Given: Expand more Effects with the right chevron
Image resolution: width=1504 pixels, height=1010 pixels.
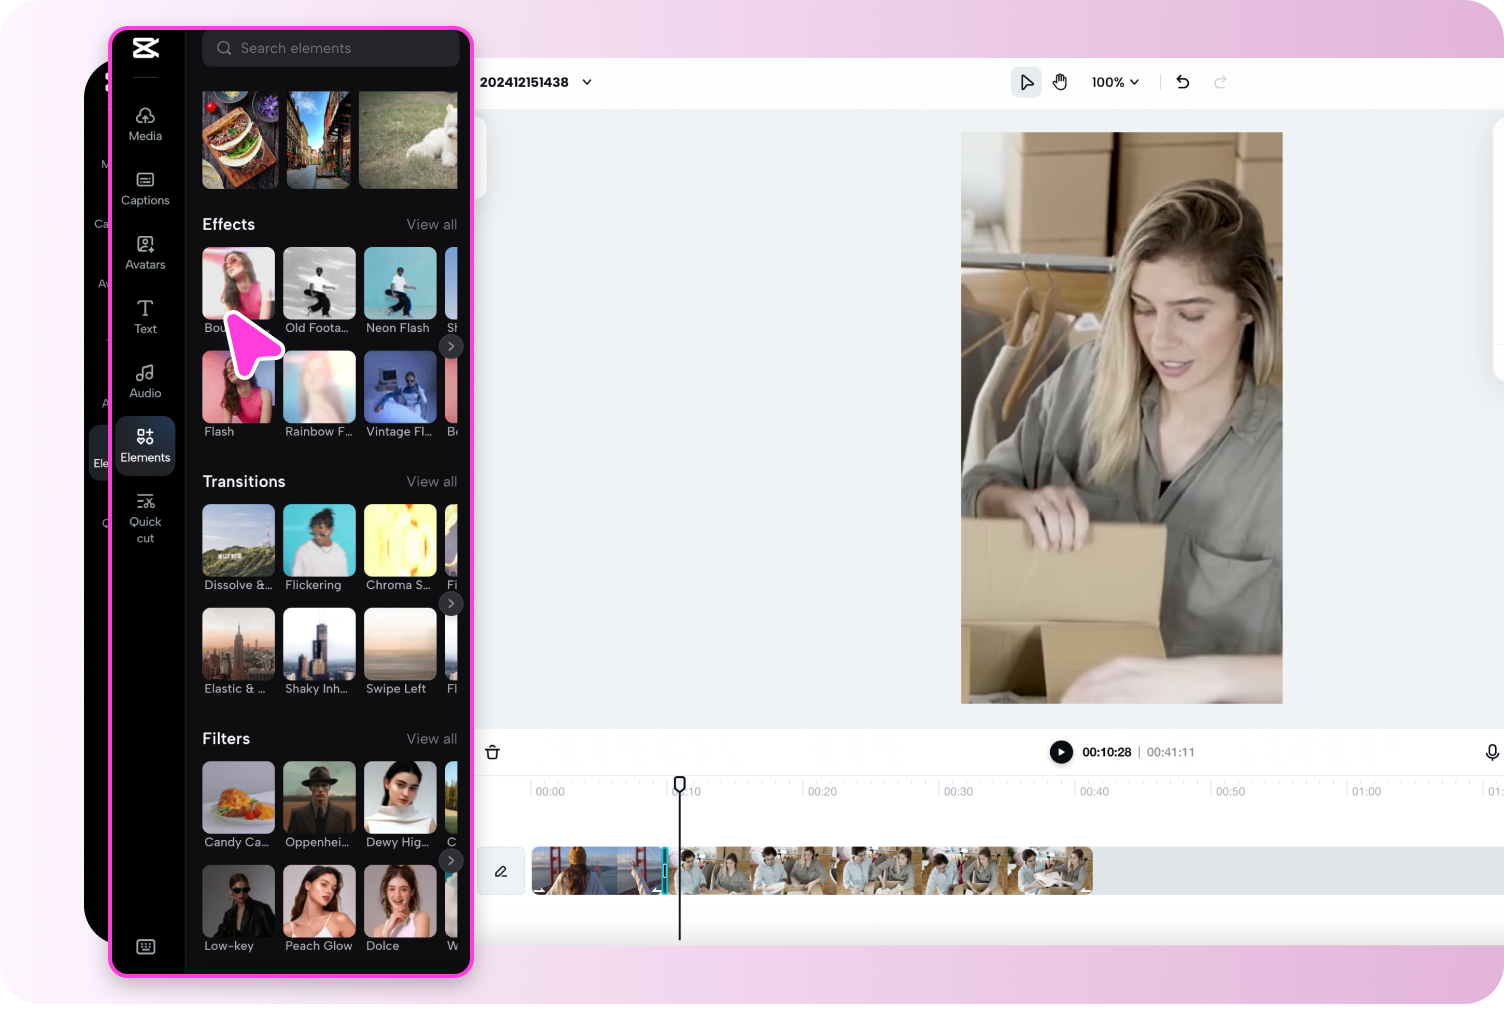Looking at the screenshot, I should tap(451, 346).
